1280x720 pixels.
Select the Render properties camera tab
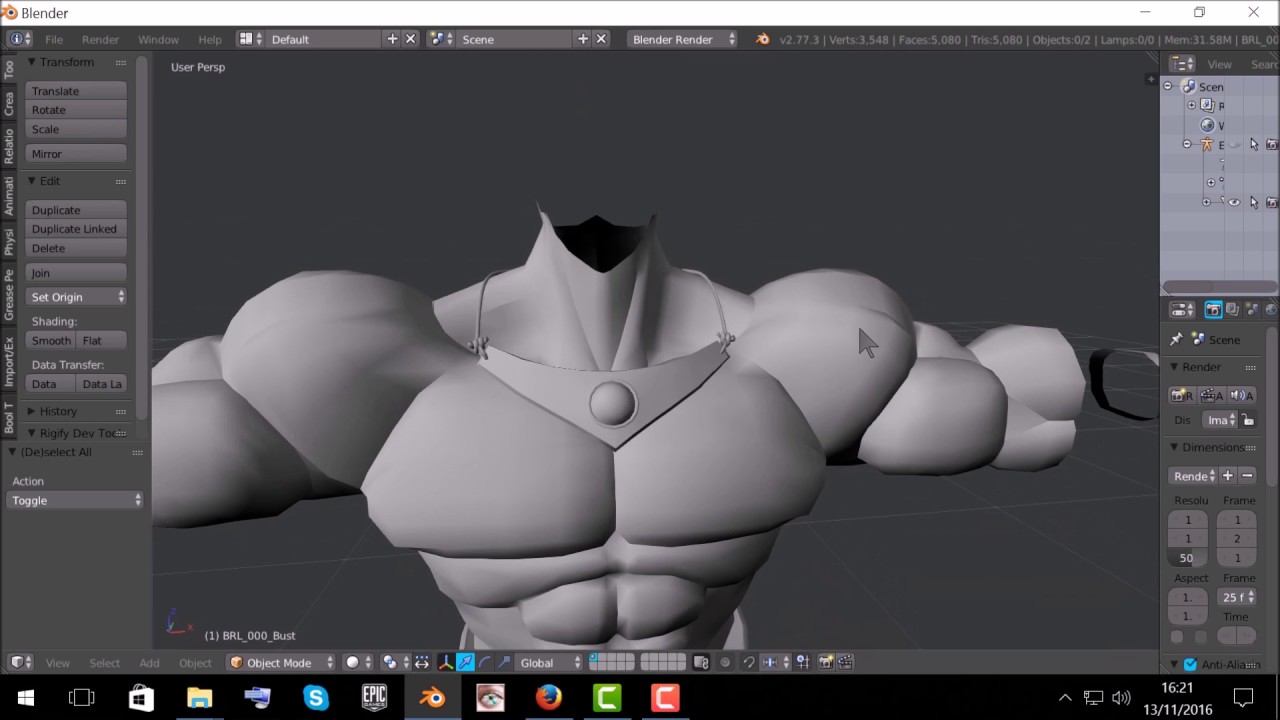[1213, 310]
